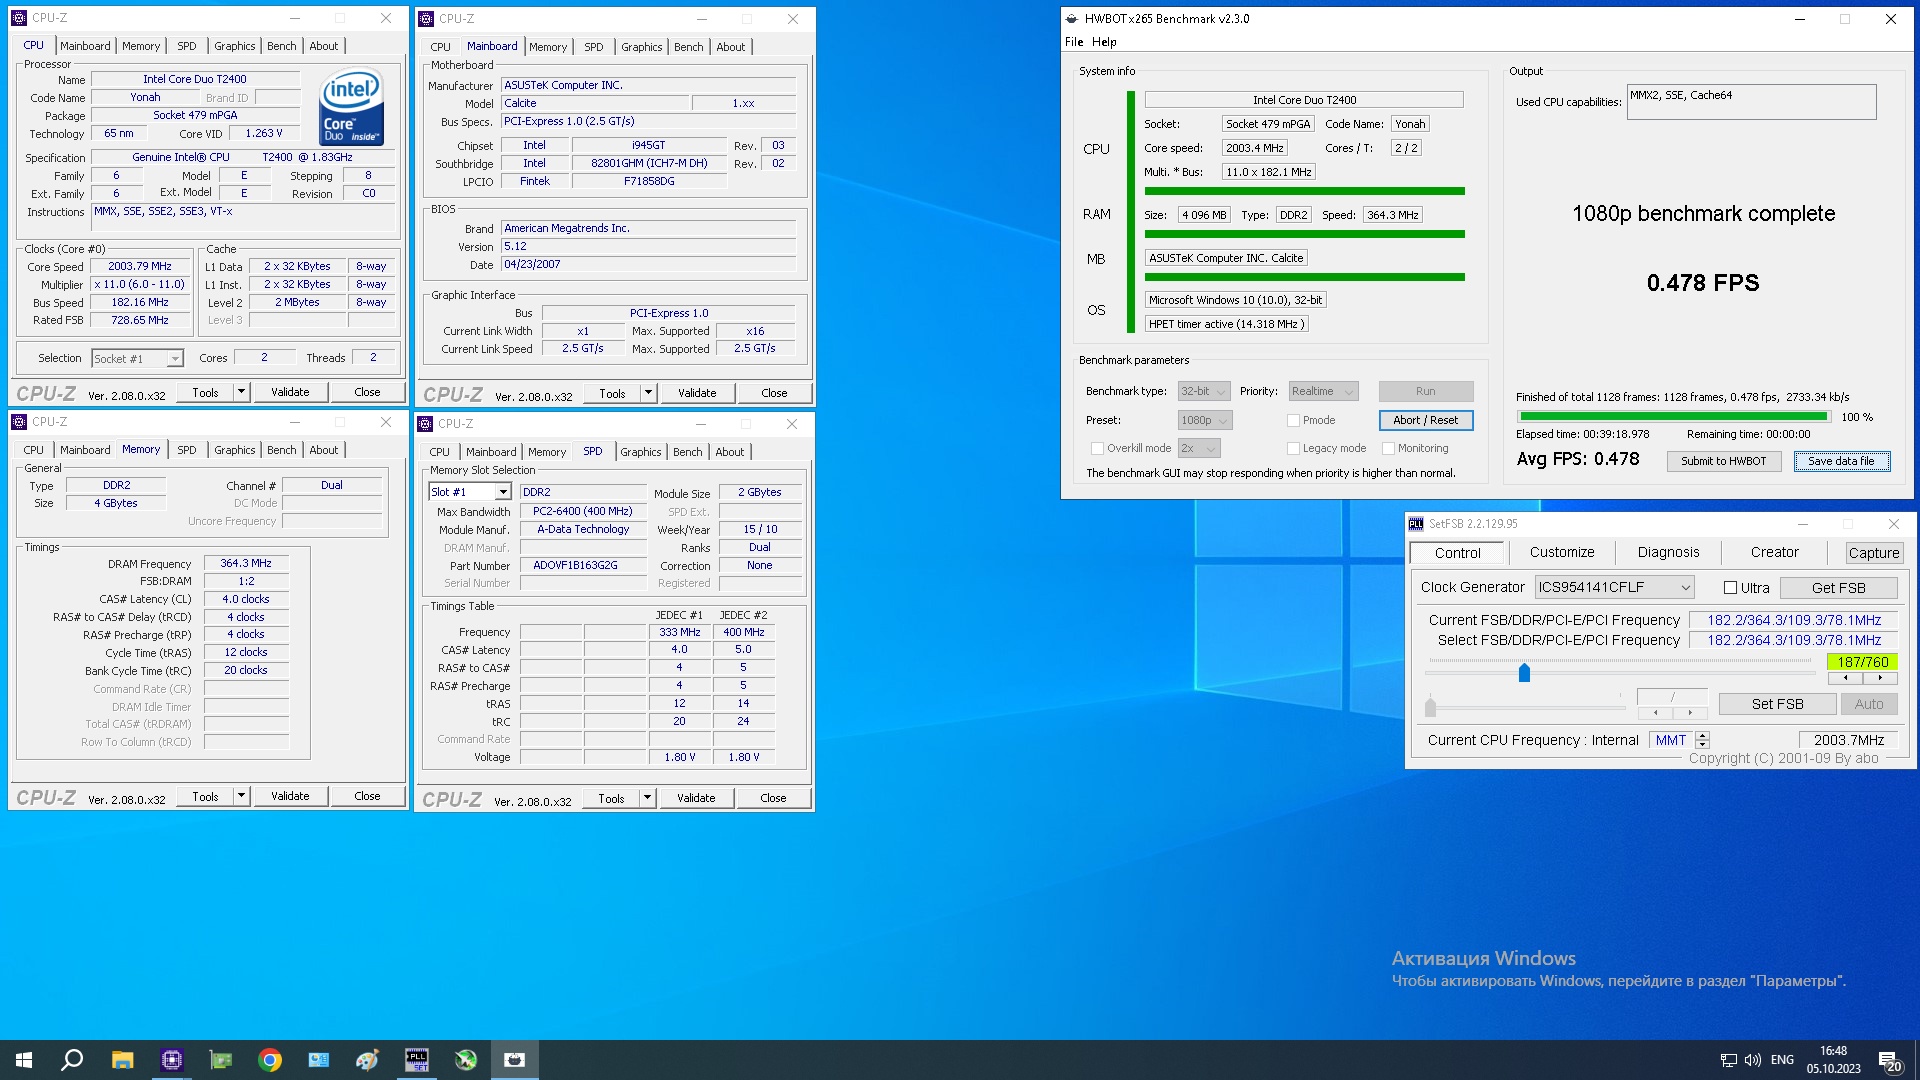Viewport: 1920px width, 1080px height.
Task: Switch to CPU-Z via the taskbar icon
Action: [172, 1060]
